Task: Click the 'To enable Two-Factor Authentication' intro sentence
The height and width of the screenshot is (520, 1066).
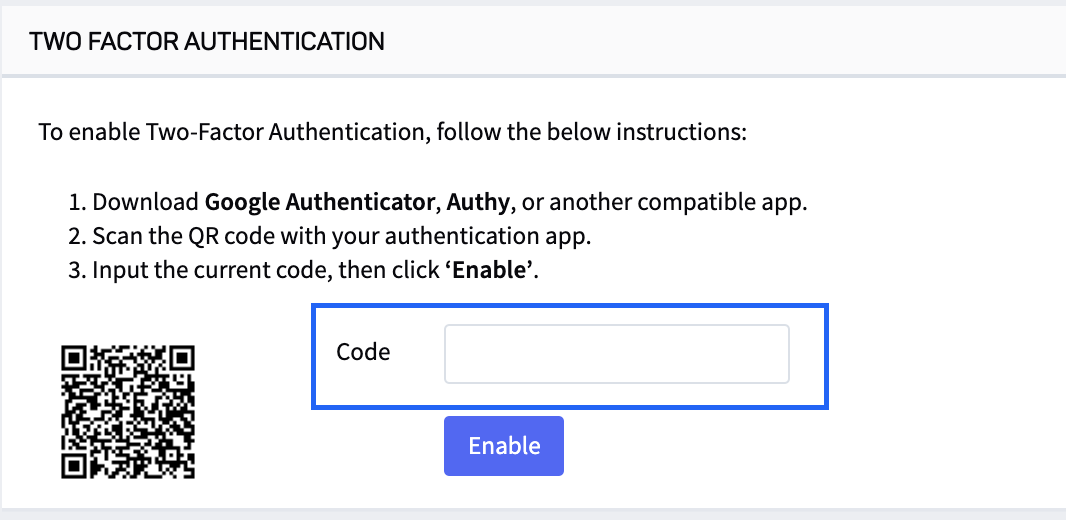Action: 230,132
